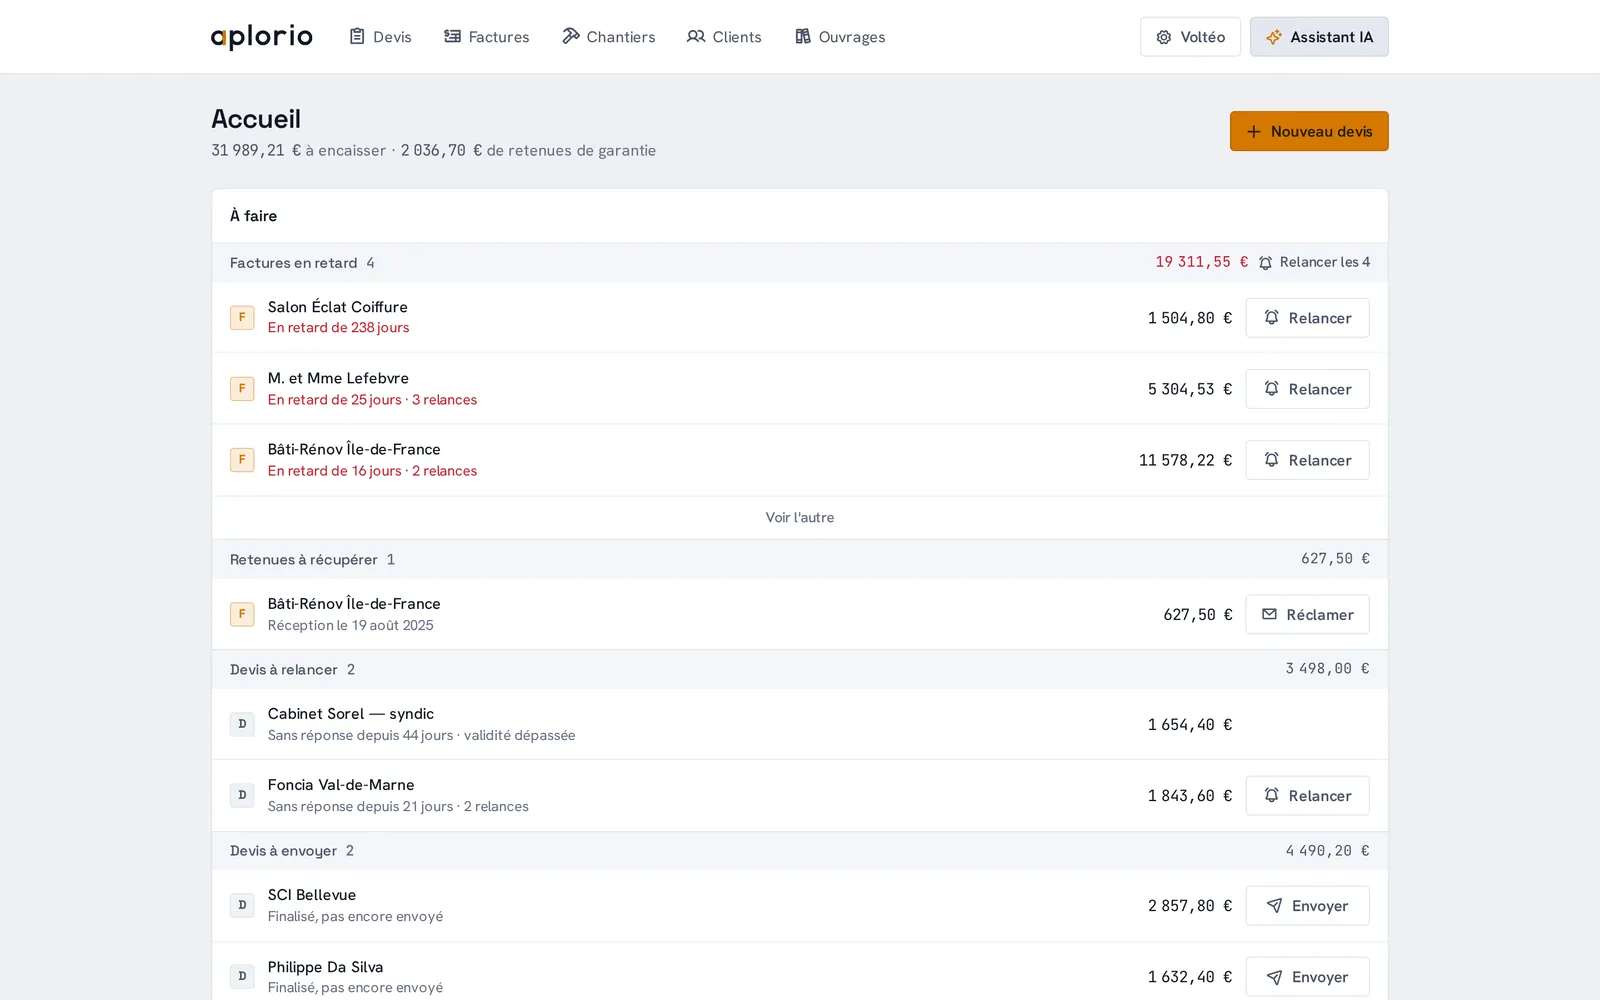Relancer the Foncia Val-de-Marne devis
Image resolution: width=1600 pixels, height=1000 pixels.
click(x=1307, y=796)
